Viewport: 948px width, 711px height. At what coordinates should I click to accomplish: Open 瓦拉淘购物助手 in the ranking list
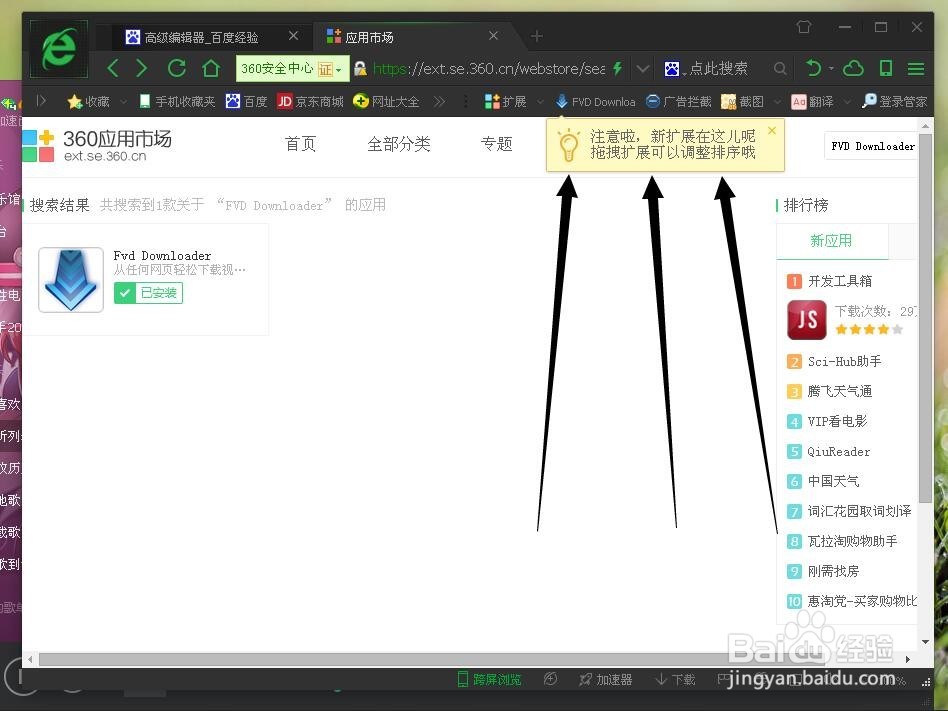[852, 541]
